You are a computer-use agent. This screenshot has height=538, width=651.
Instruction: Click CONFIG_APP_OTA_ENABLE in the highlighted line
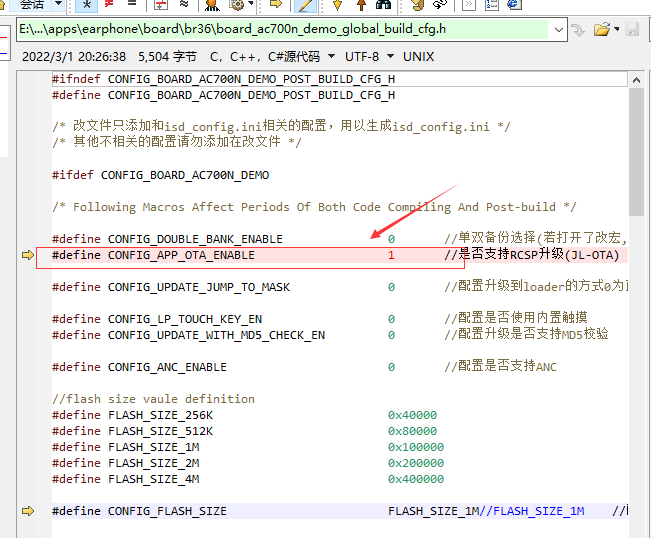point(181,255)
